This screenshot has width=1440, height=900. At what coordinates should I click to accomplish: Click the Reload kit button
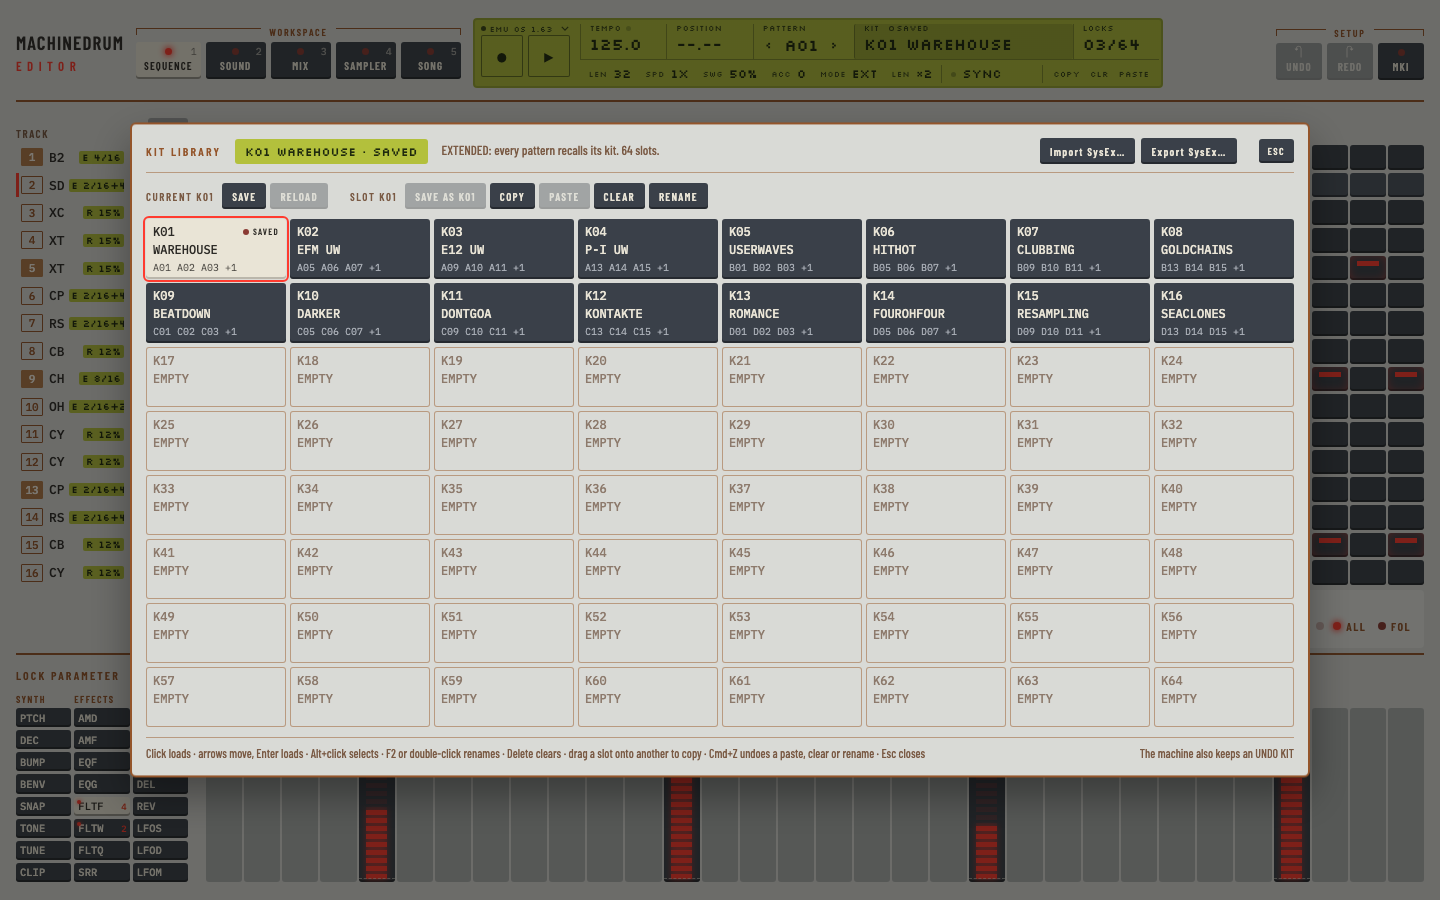pyautogui.click(x=299, y=196)
